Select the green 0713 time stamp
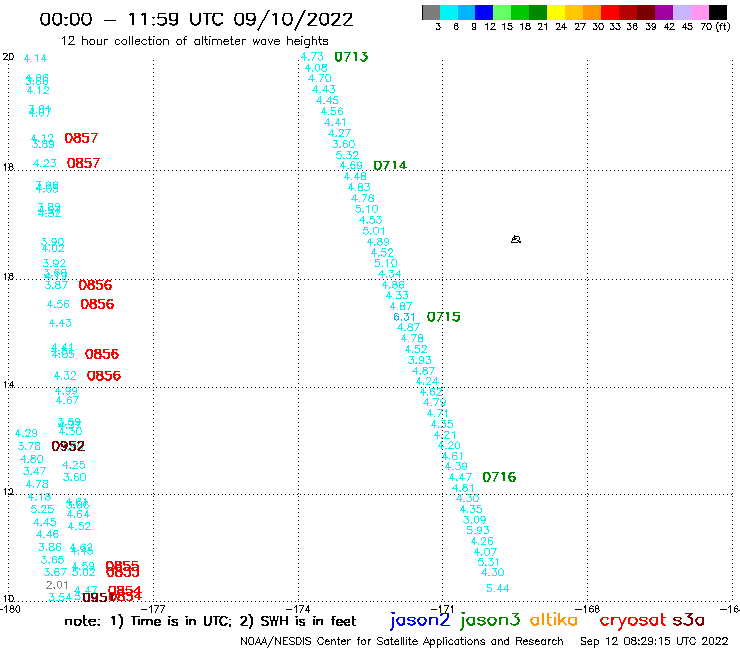Viewport: 740px width, 650px height. pyautogui.click(x=351, y=57)
